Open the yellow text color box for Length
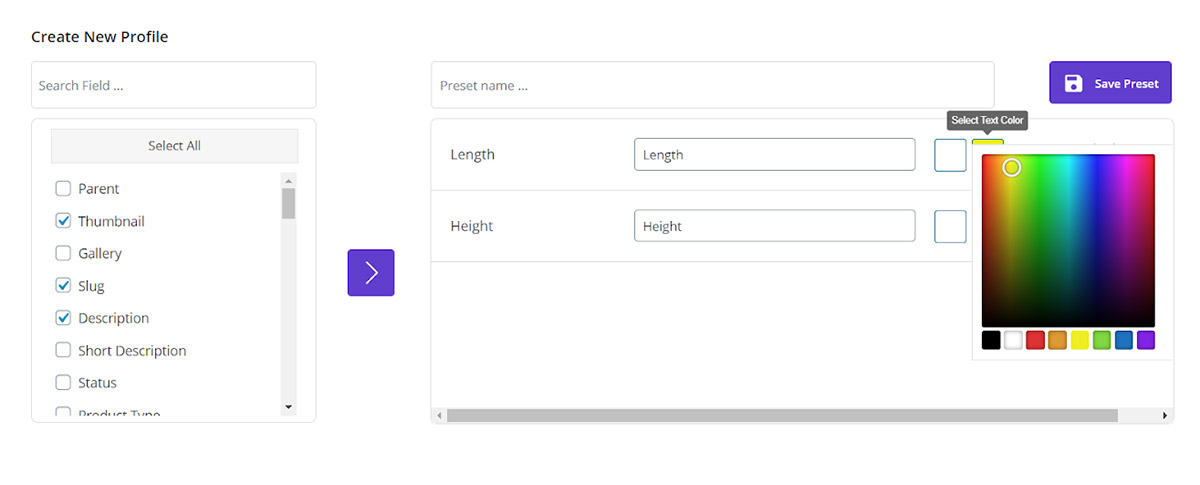This screenshot has width=1200, height=485. pos(988,146)
